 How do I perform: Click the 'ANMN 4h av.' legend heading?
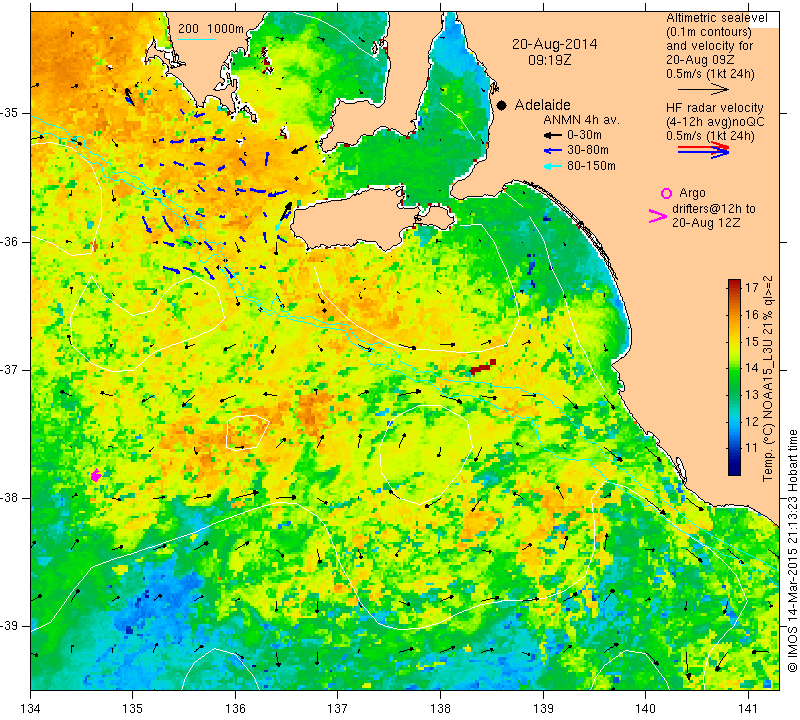point(581,120)
